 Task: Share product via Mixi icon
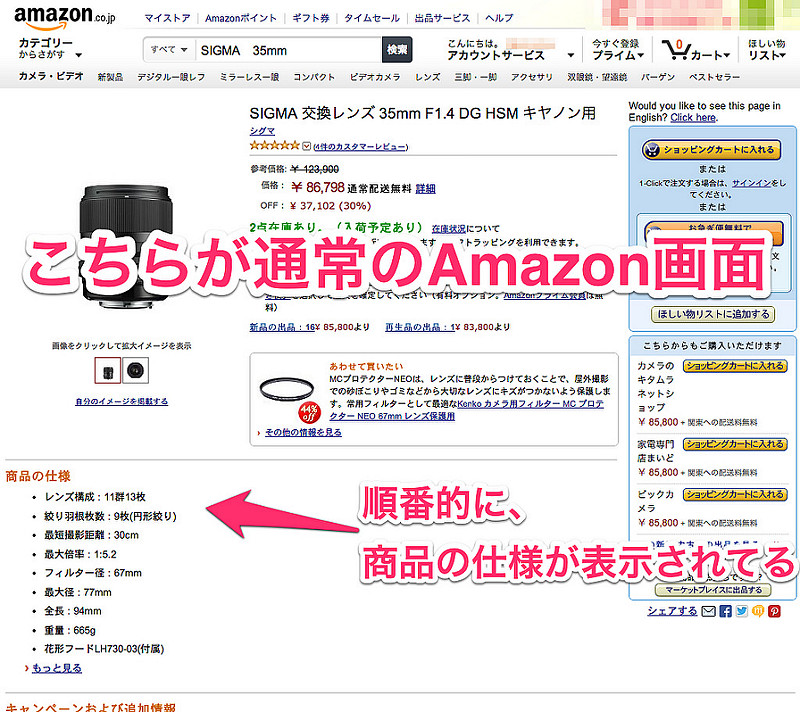pos(758,611)
